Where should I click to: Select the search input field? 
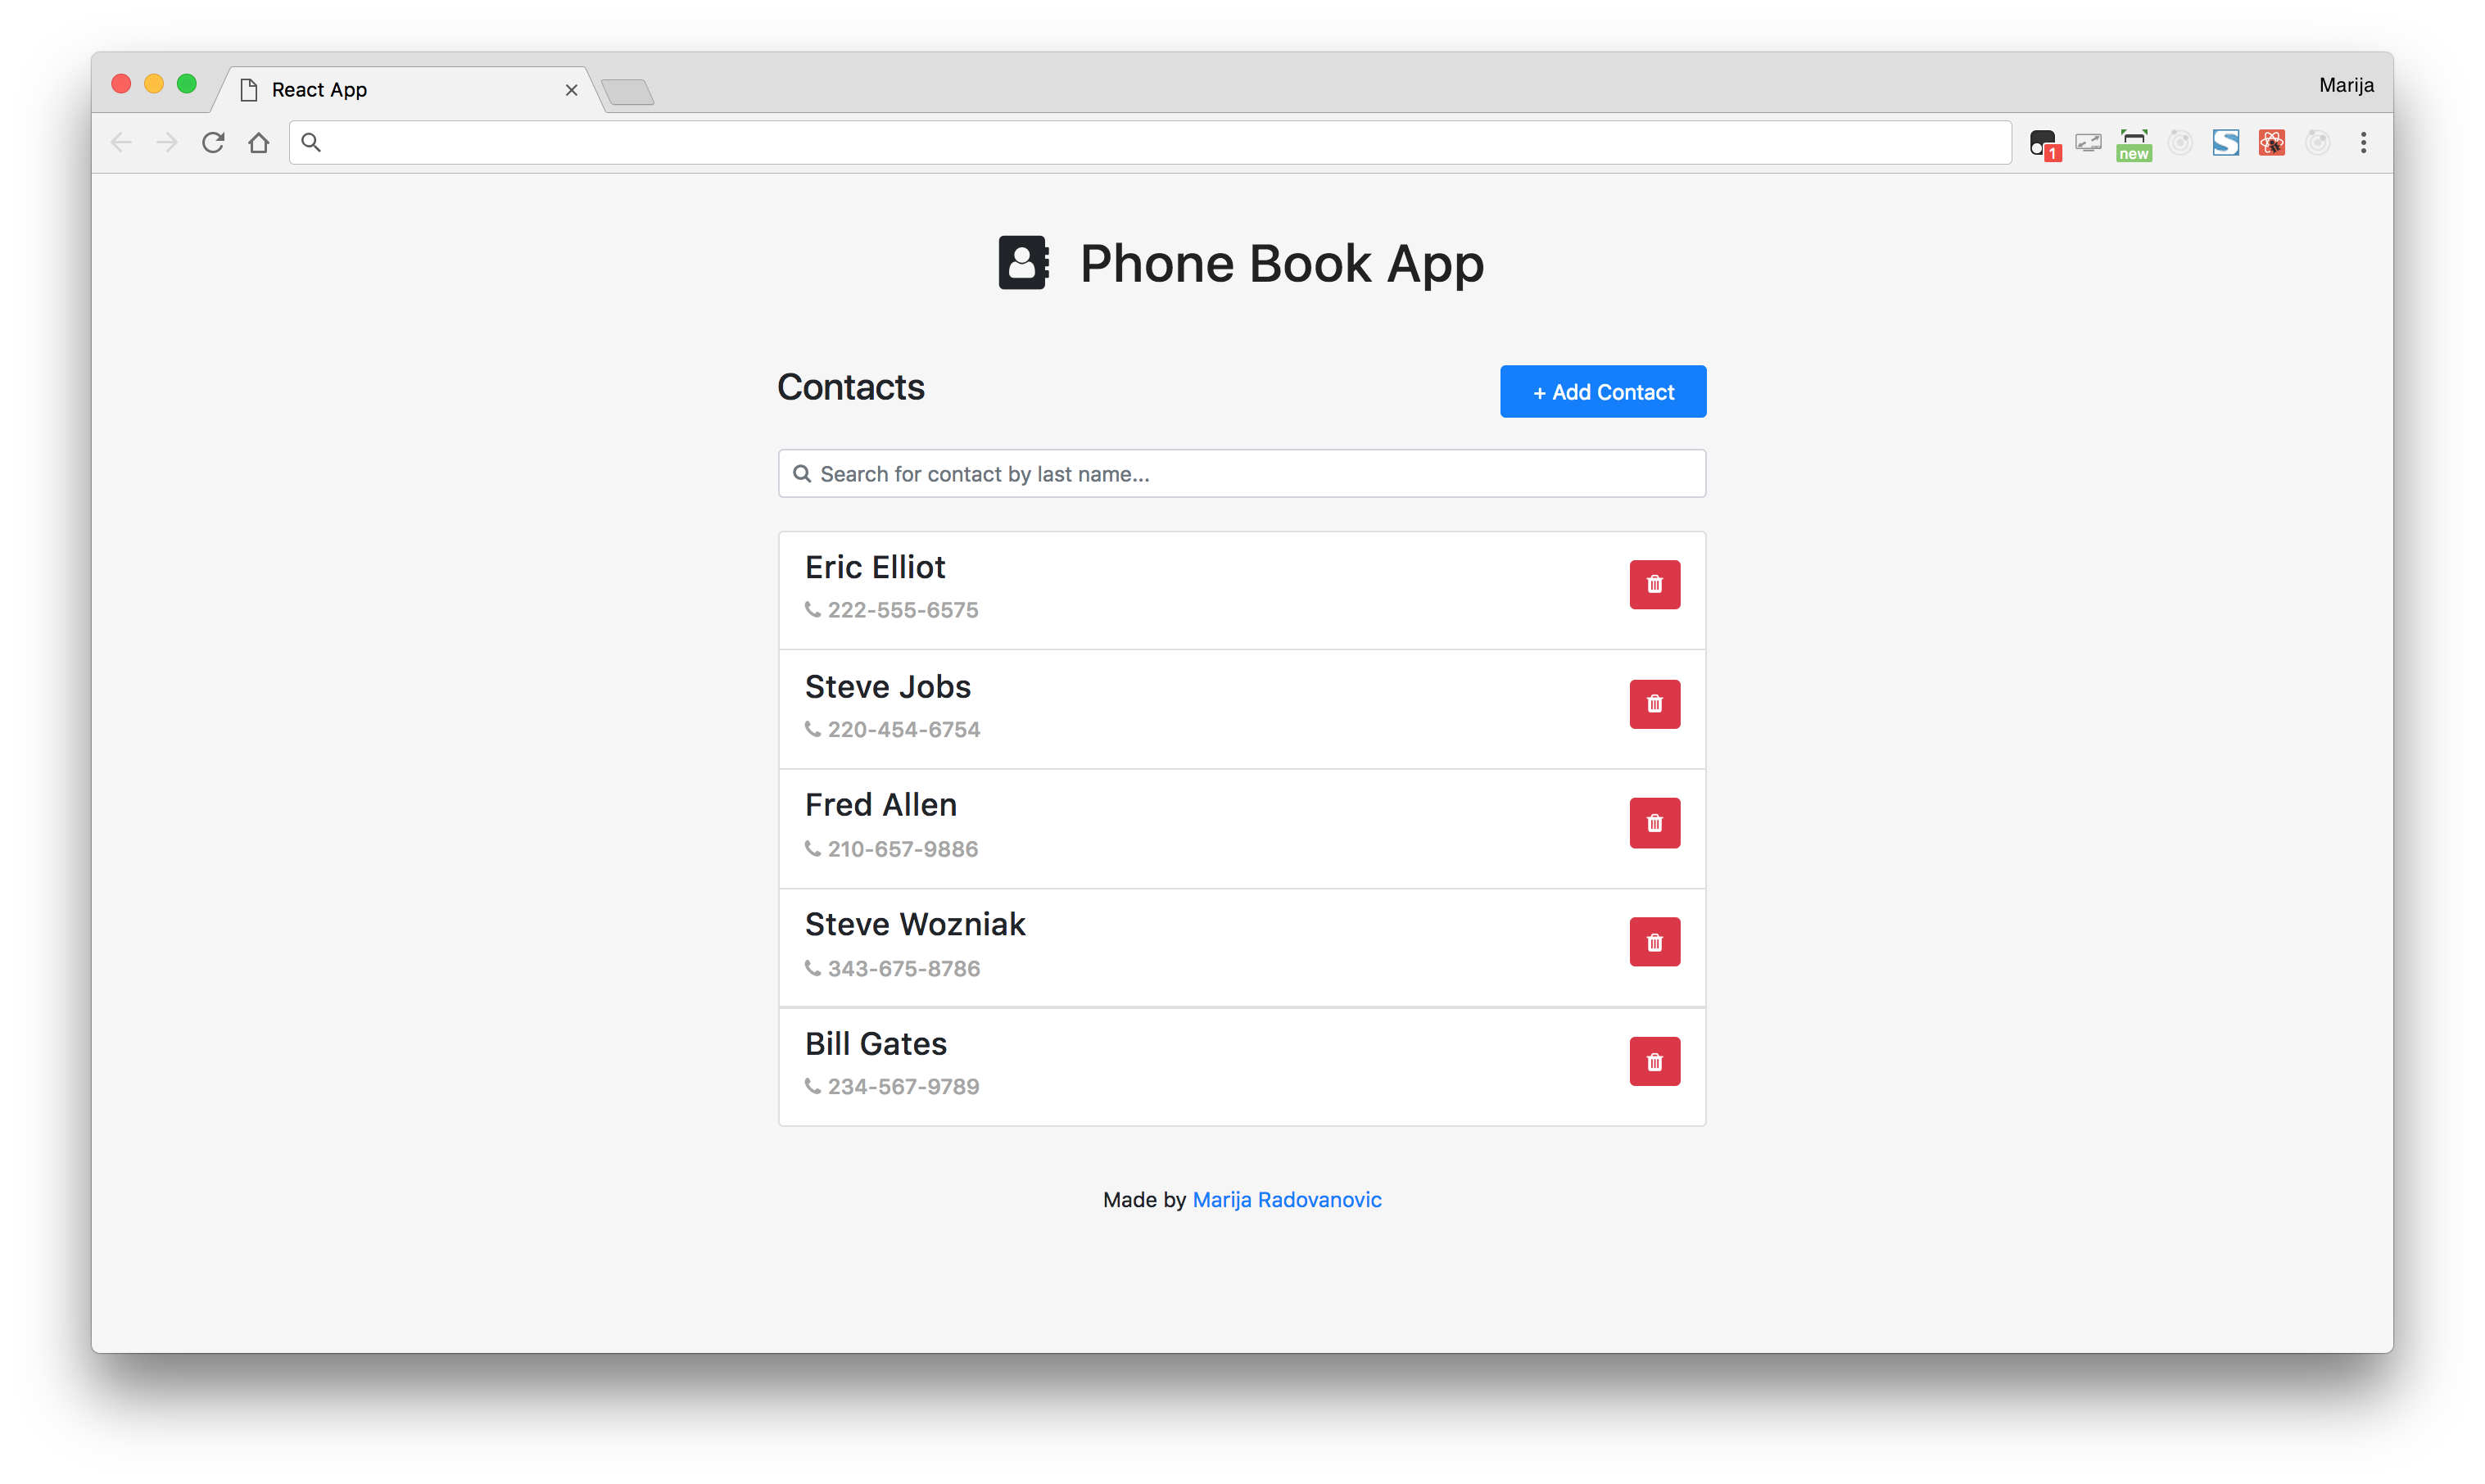[x=1242, y=473]
